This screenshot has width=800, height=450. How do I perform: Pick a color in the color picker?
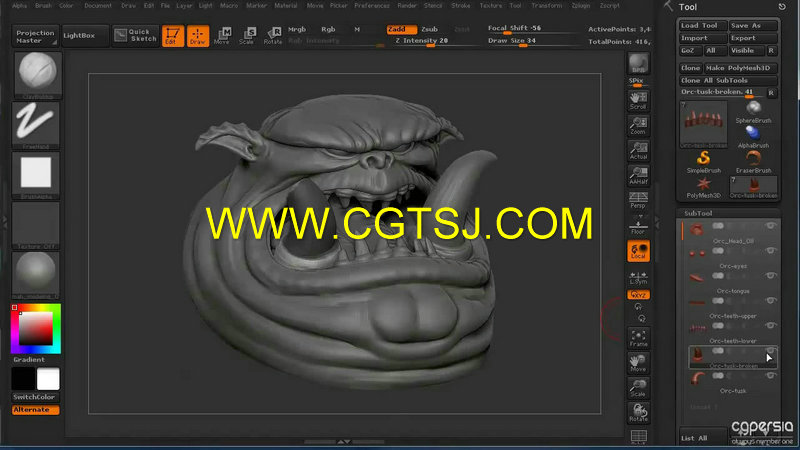36,329
